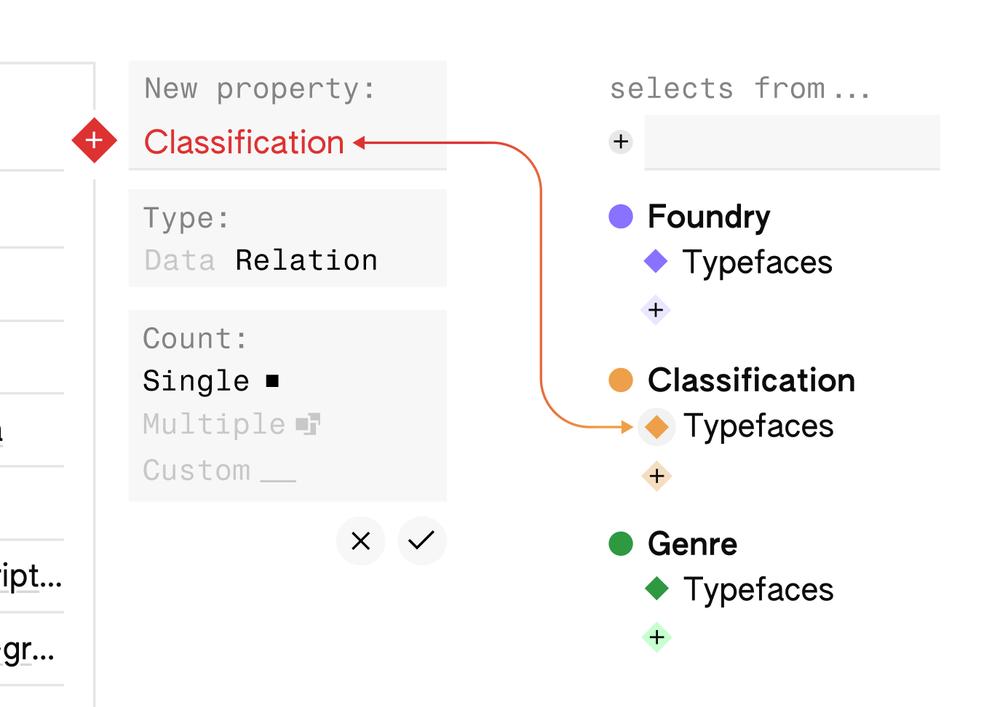Add item under Classification with orange plus
Image resolution: width=1000 pixels, height=707 pixels.
pyautogui.click(x=656, y=476)
